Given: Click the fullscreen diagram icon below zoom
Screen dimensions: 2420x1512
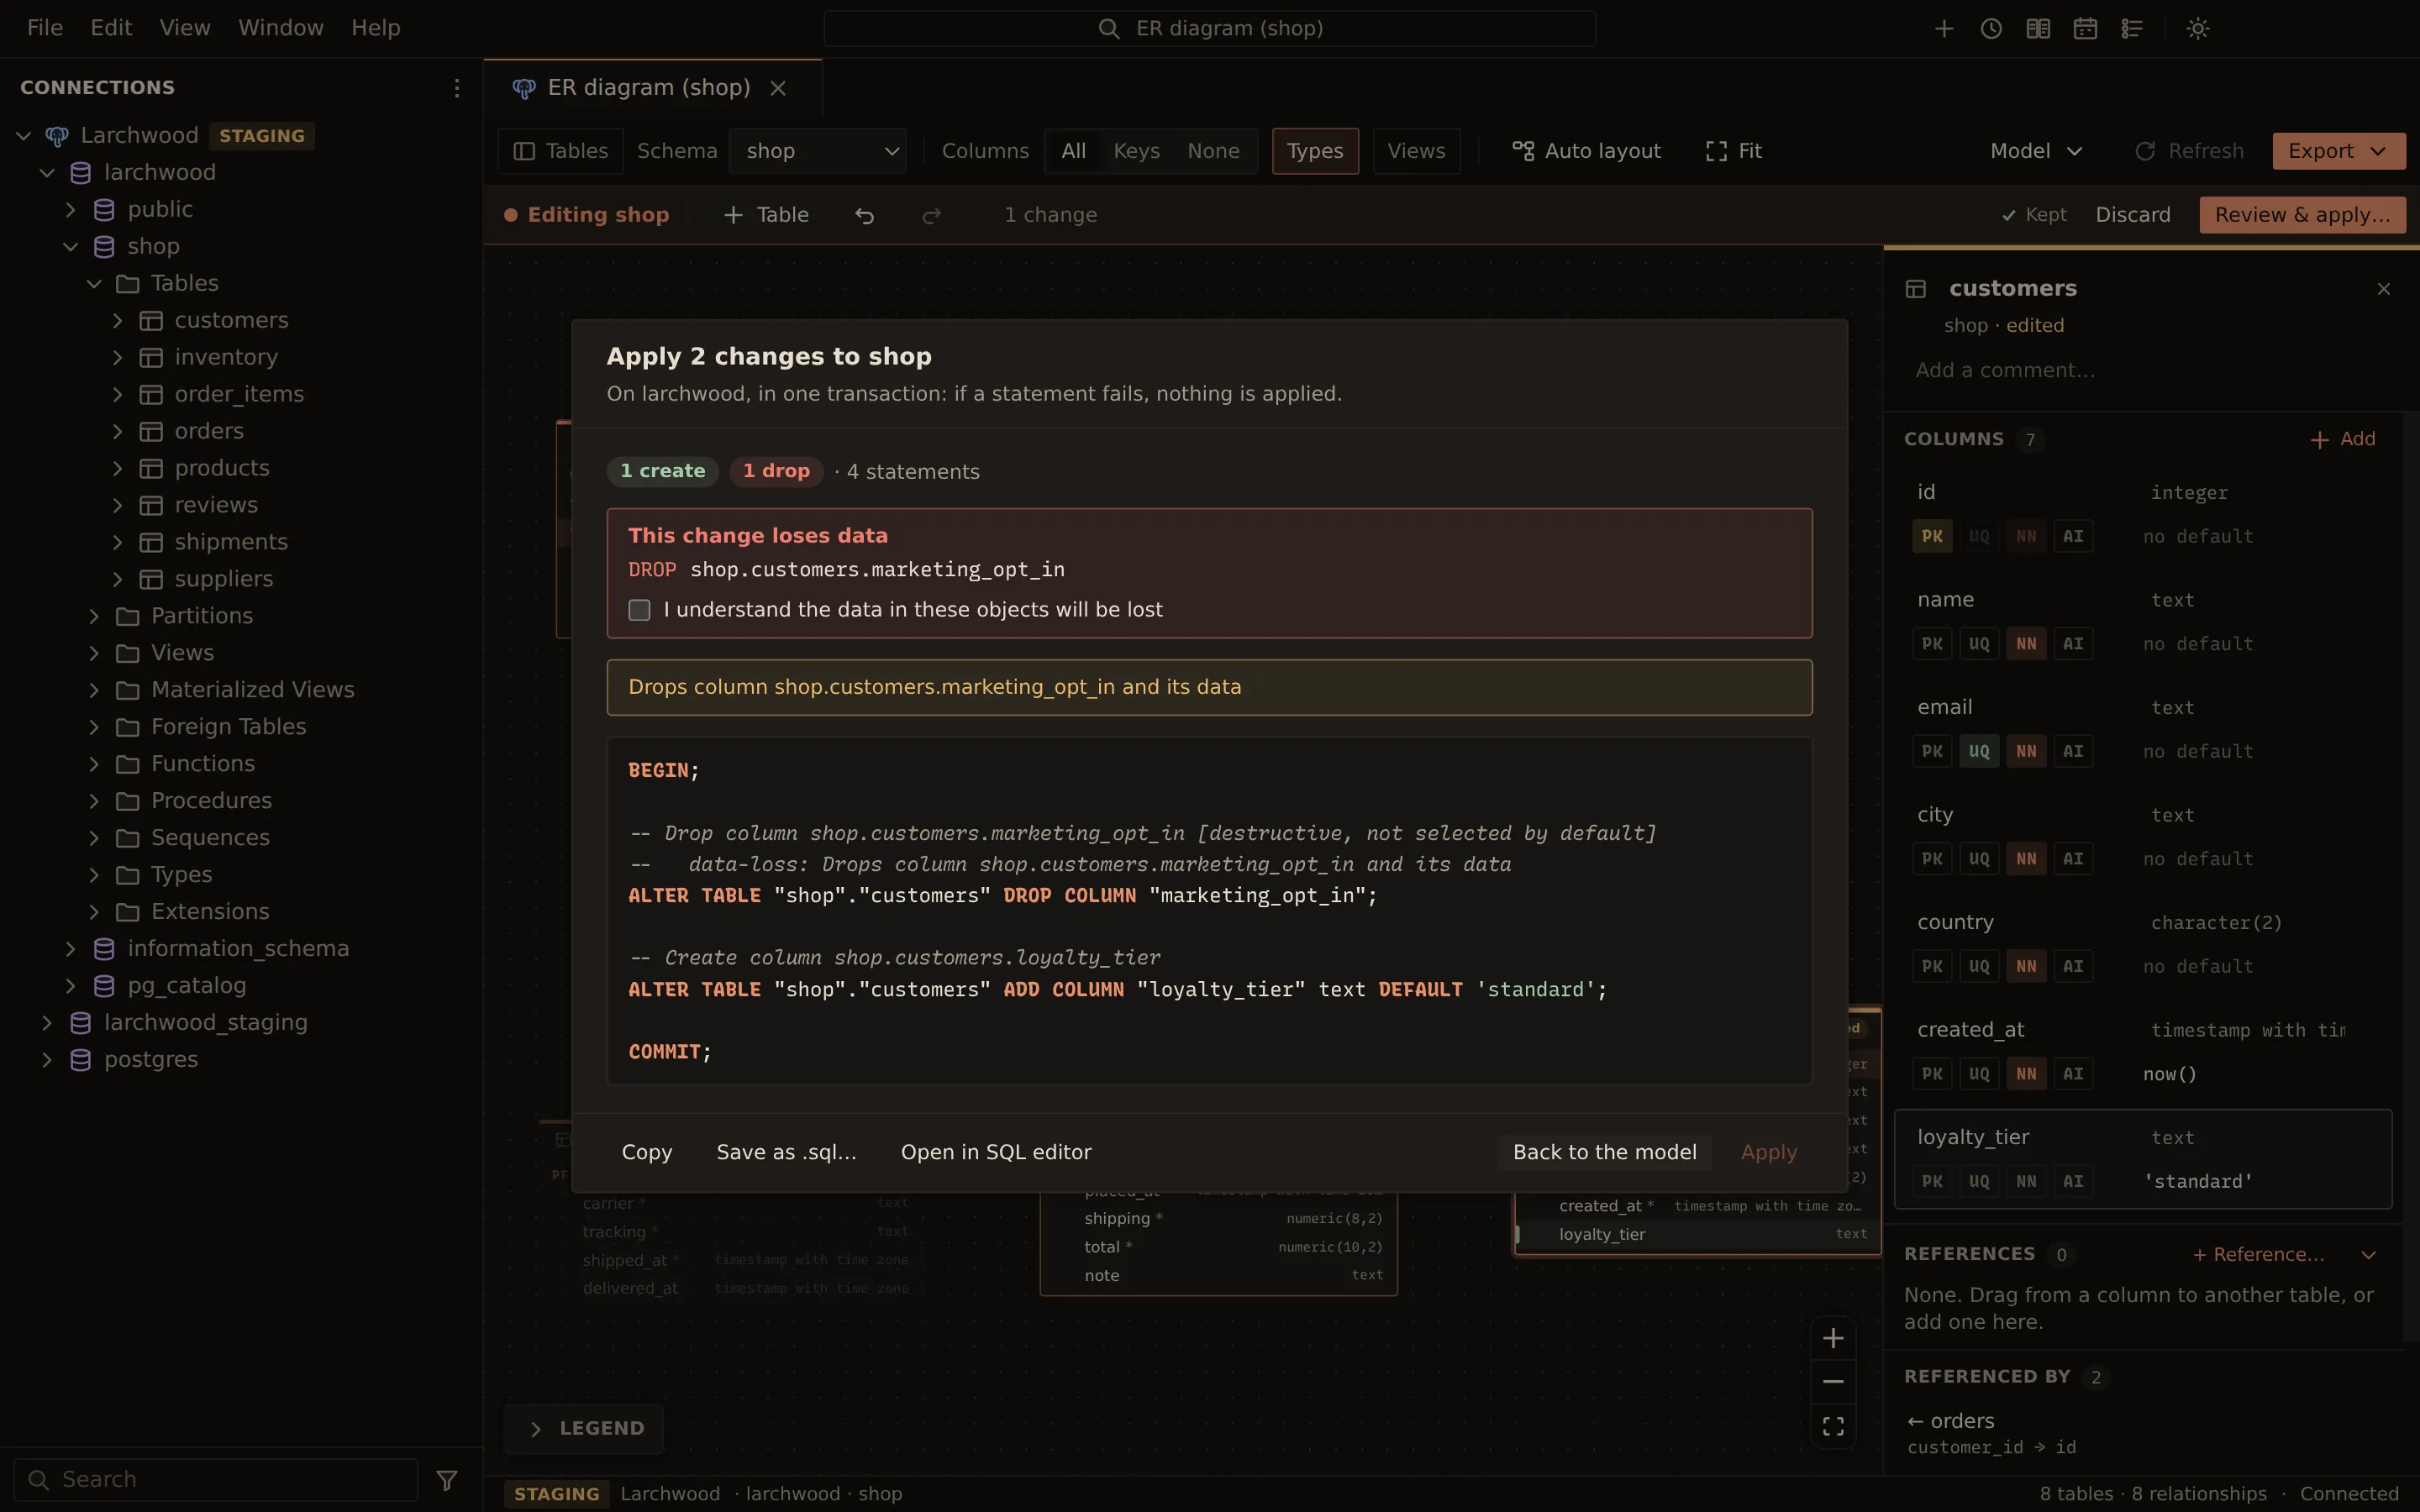Looking at the screenshot, I should [x=1833, y=1426].
